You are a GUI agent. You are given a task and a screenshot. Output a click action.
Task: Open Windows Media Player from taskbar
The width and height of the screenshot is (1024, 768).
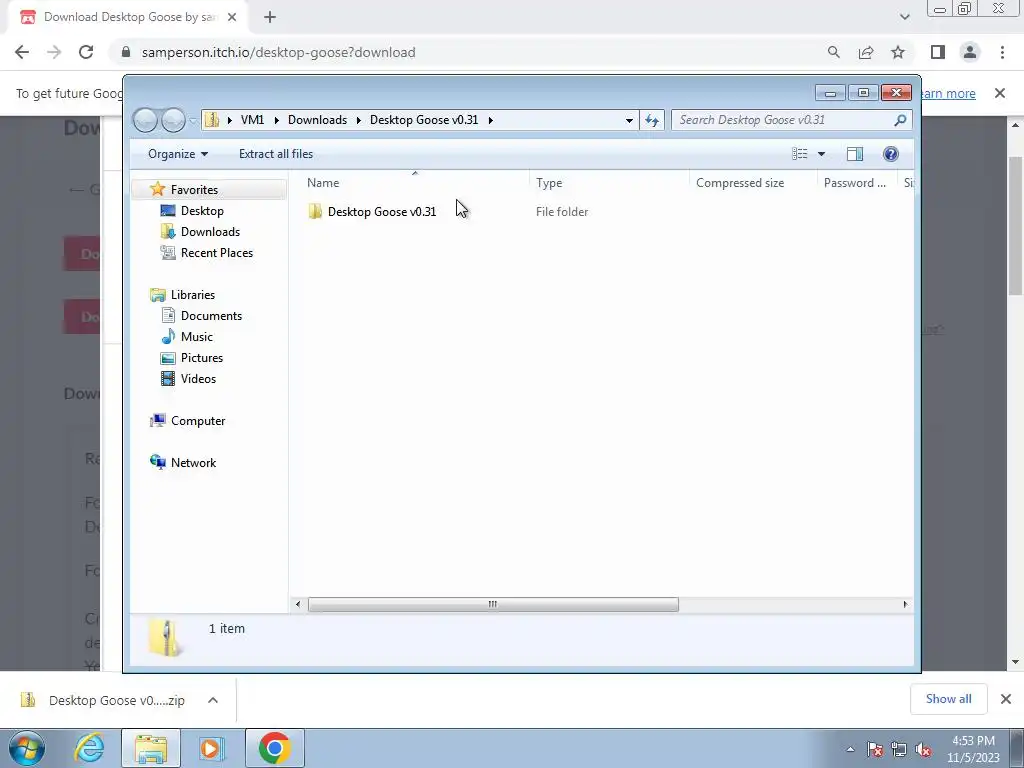click(x=212, y=748)
